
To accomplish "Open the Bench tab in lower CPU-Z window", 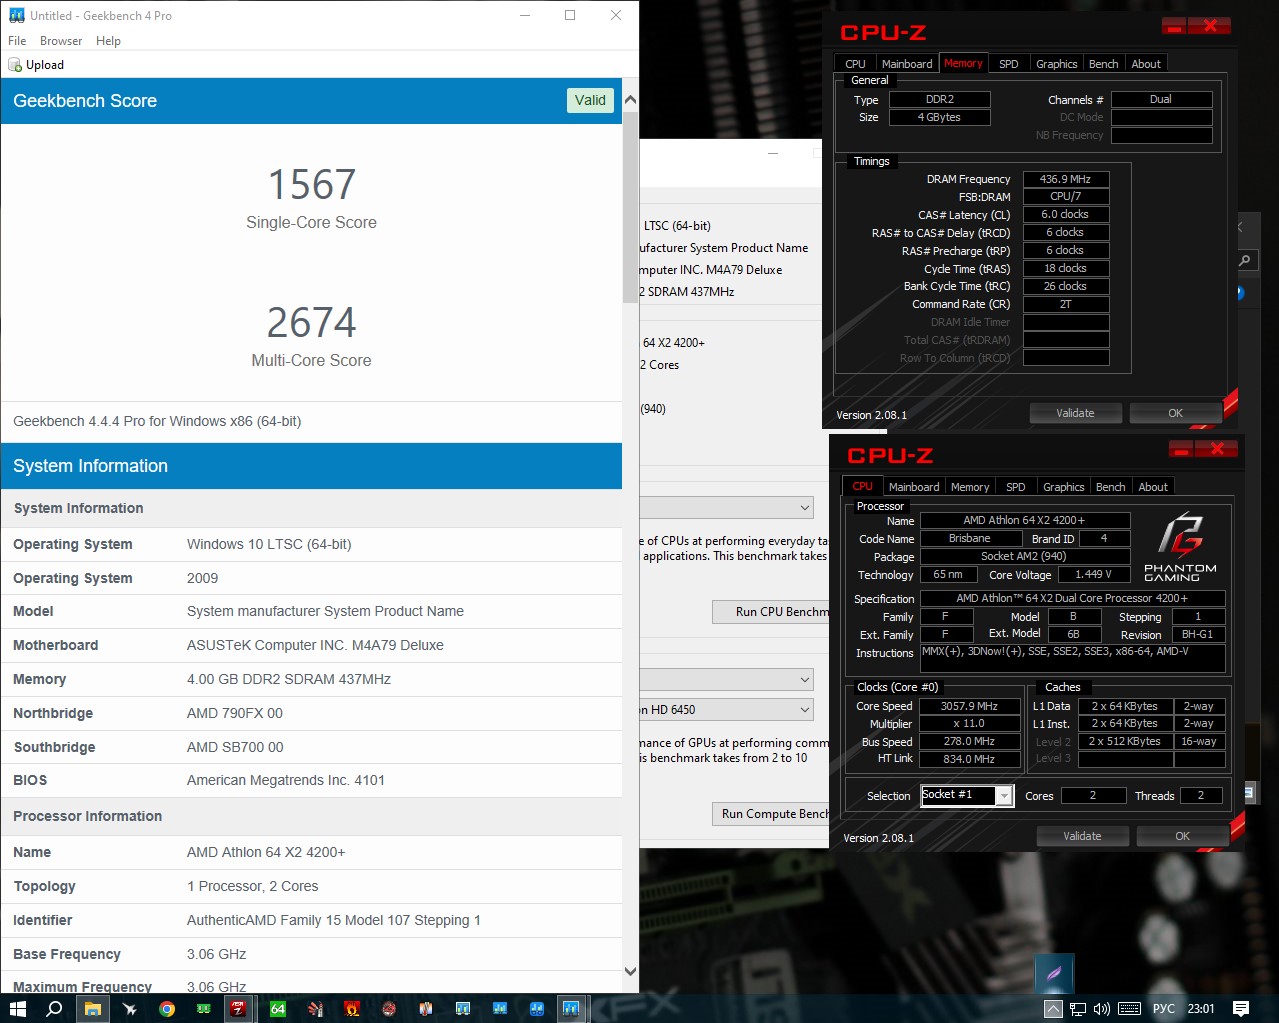I will pyautogui.click(x=1110, y=487).
